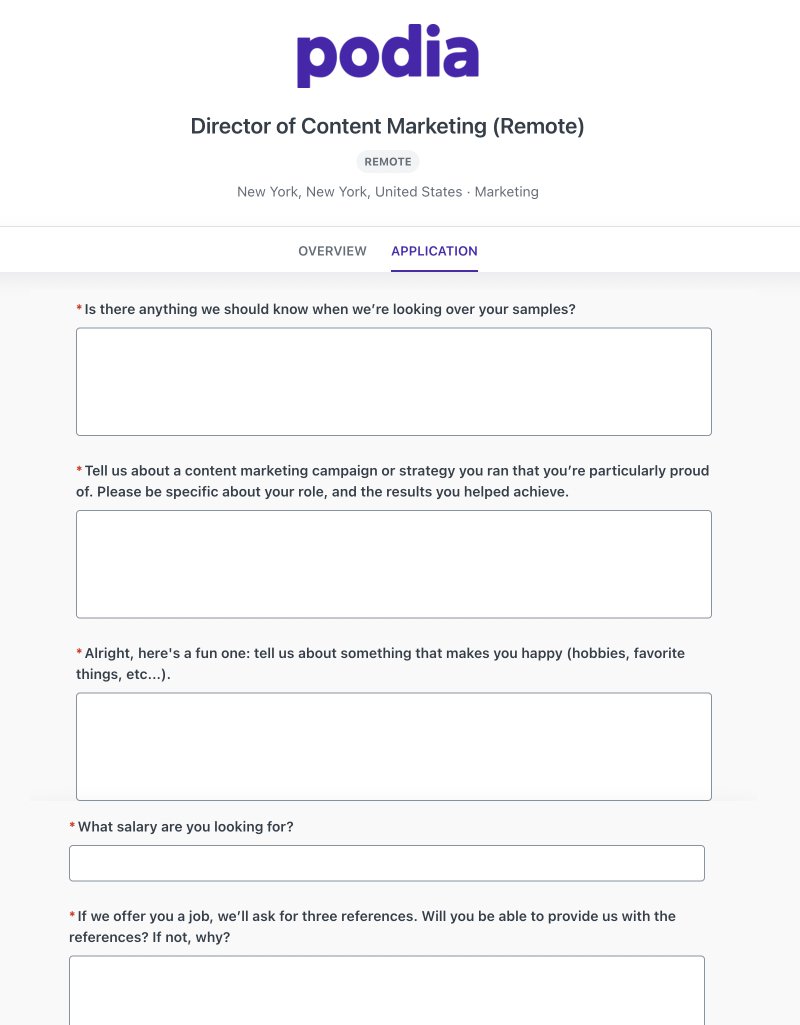Click the three references question label
The image size is (800, 1025).
tap(373, 926)
